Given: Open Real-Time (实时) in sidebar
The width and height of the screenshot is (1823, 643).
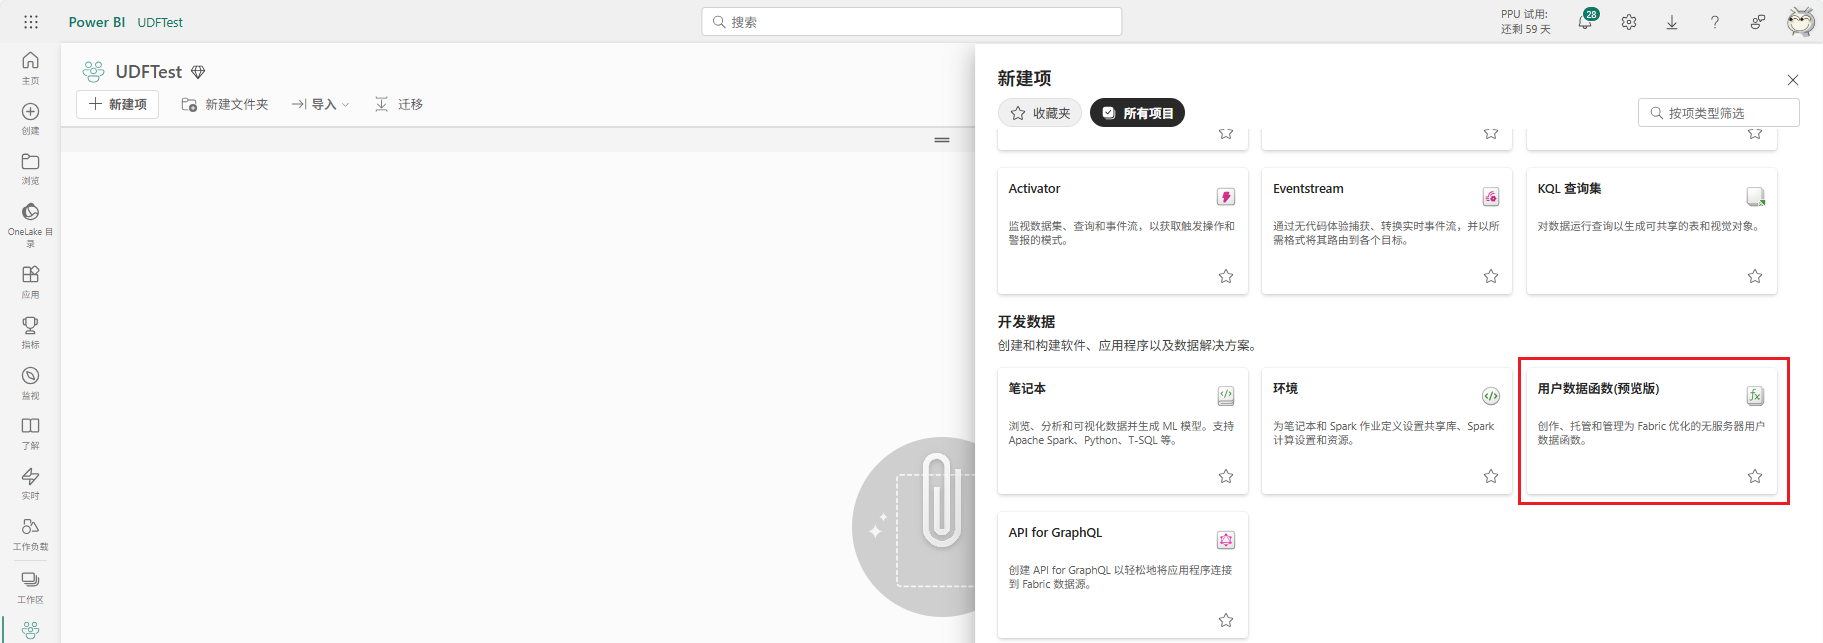Looking at the screenshot, I should 31,483.
